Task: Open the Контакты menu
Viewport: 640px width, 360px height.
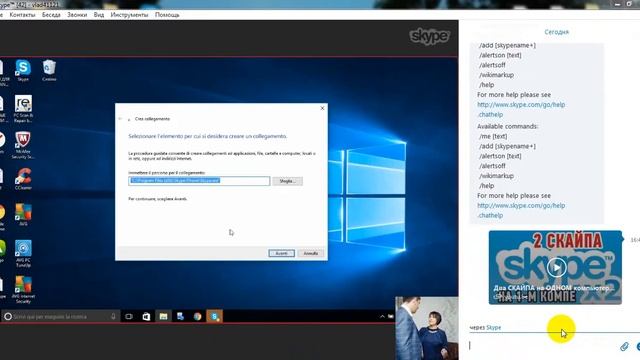Action: (x=22, y=15)
